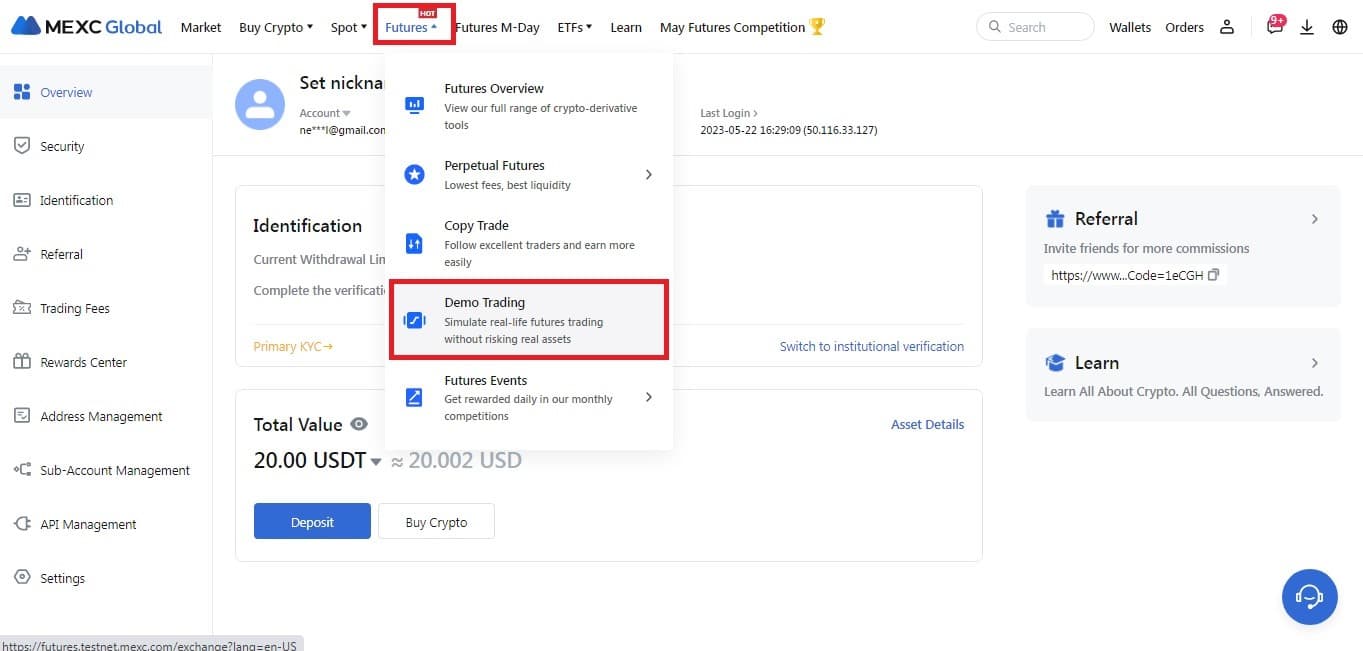Image resolution: width=1363 pixels, height=651 pixels.
Task: Click the Security shield icon
Action: 22,146
